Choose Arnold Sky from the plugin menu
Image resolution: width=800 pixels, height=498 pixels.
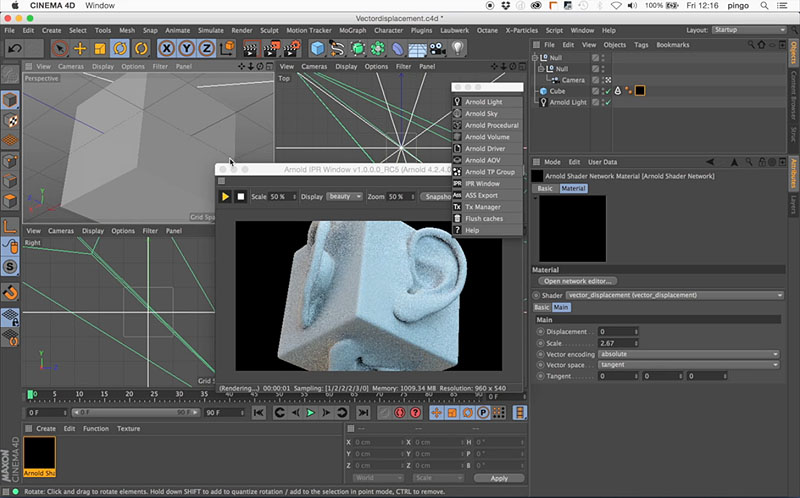tap(483, 114)
